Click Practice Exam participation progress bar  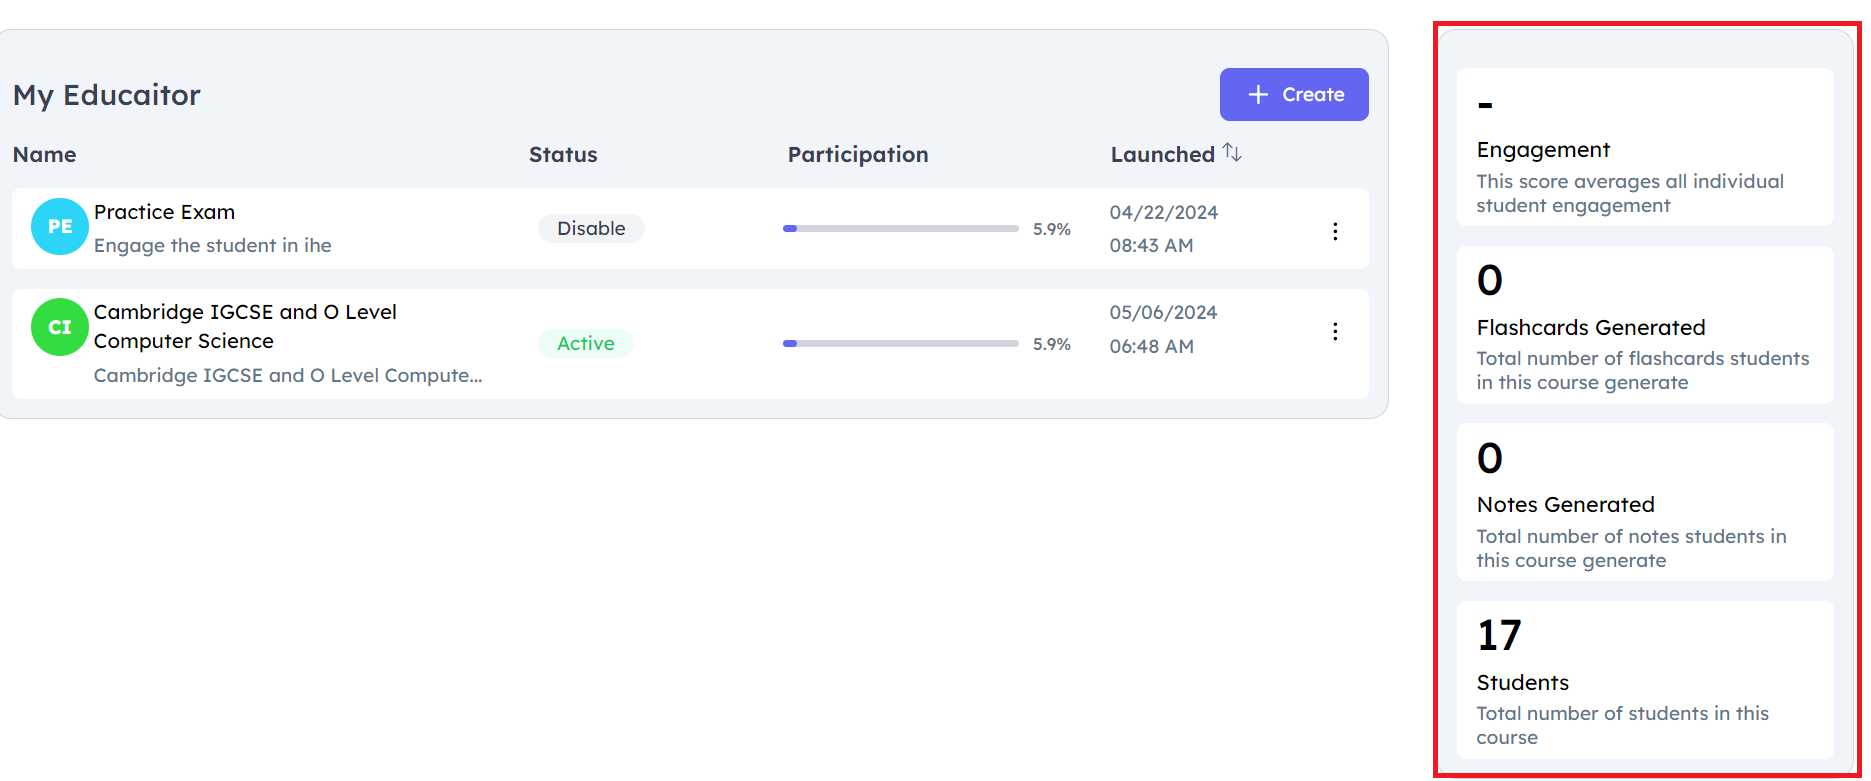click(900, 229)
